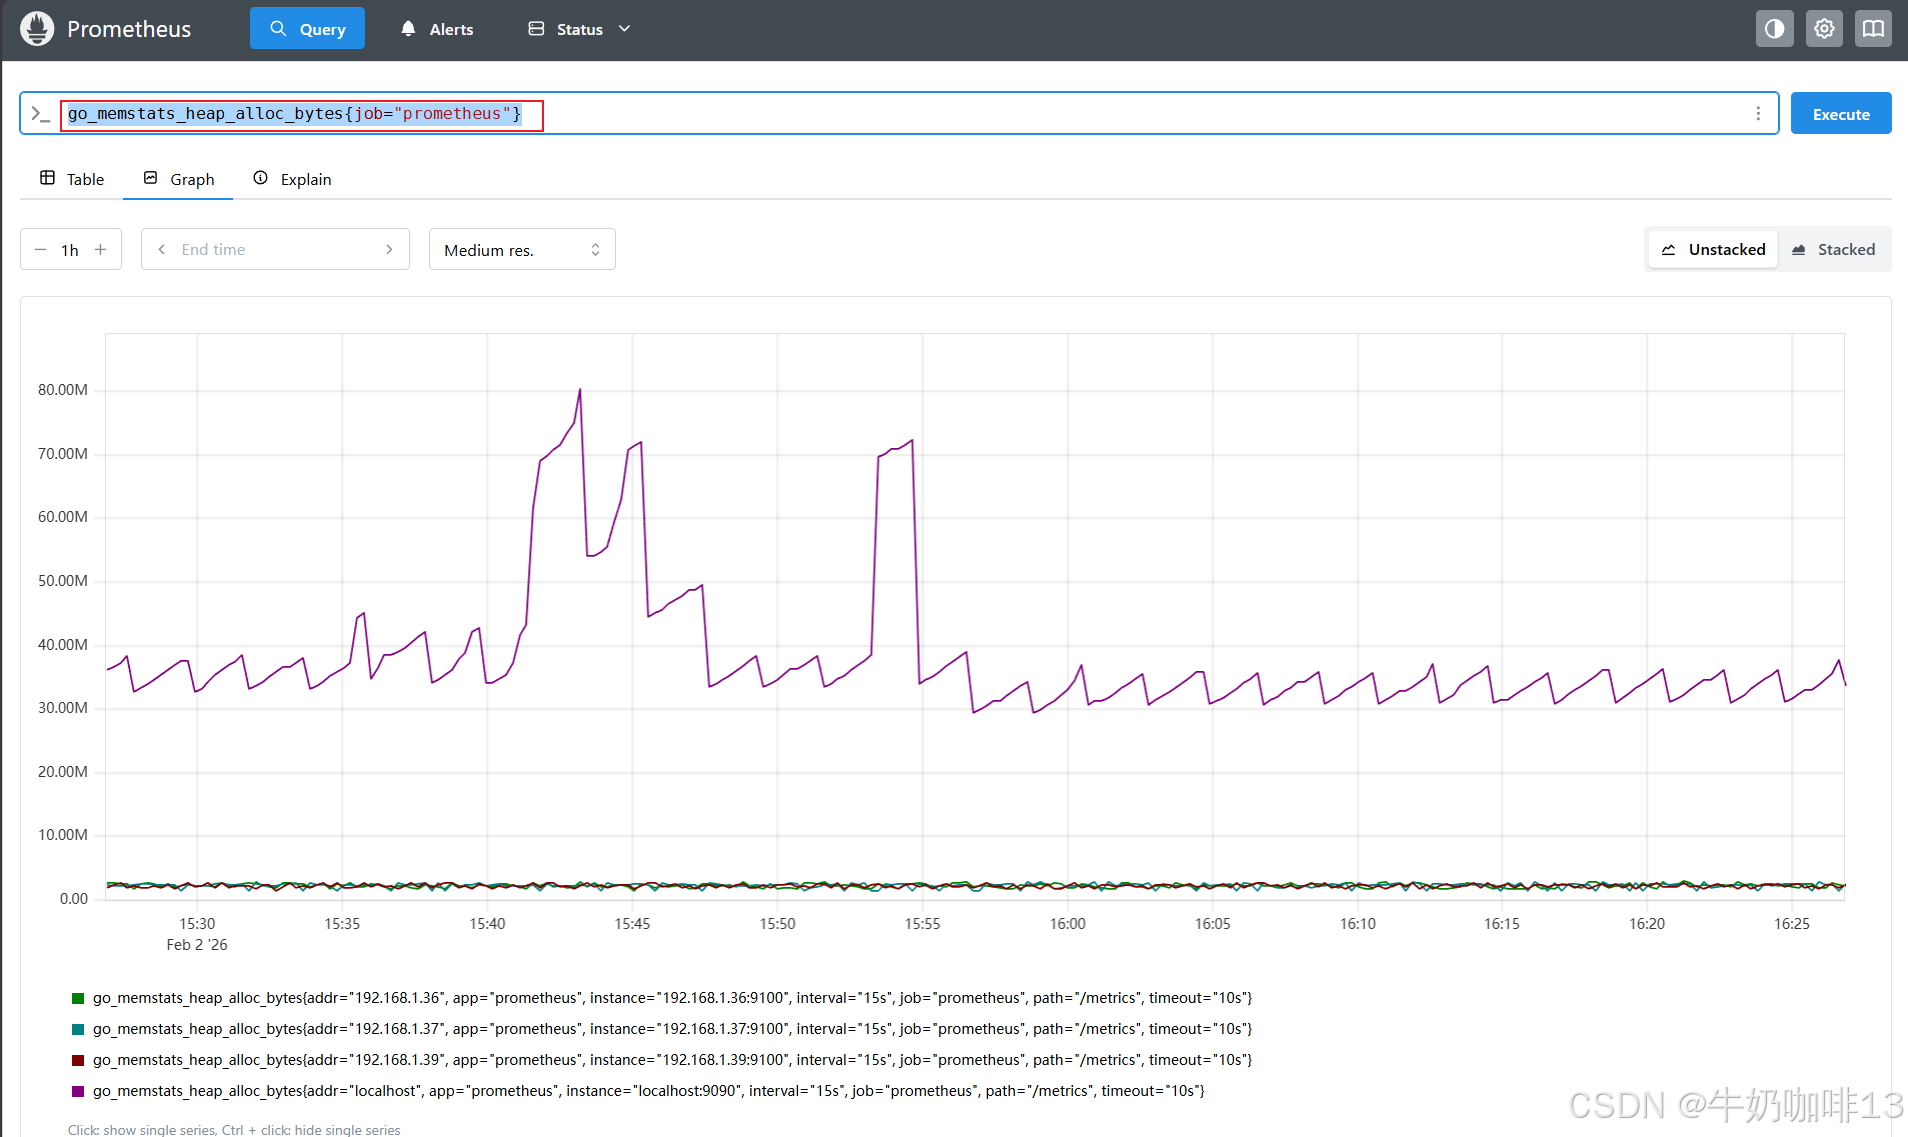Click the teal 192.168.1.37 legend swatch
Image resolution: width=1908 pixels, height=1137 pixels.
click(78, 1029)
